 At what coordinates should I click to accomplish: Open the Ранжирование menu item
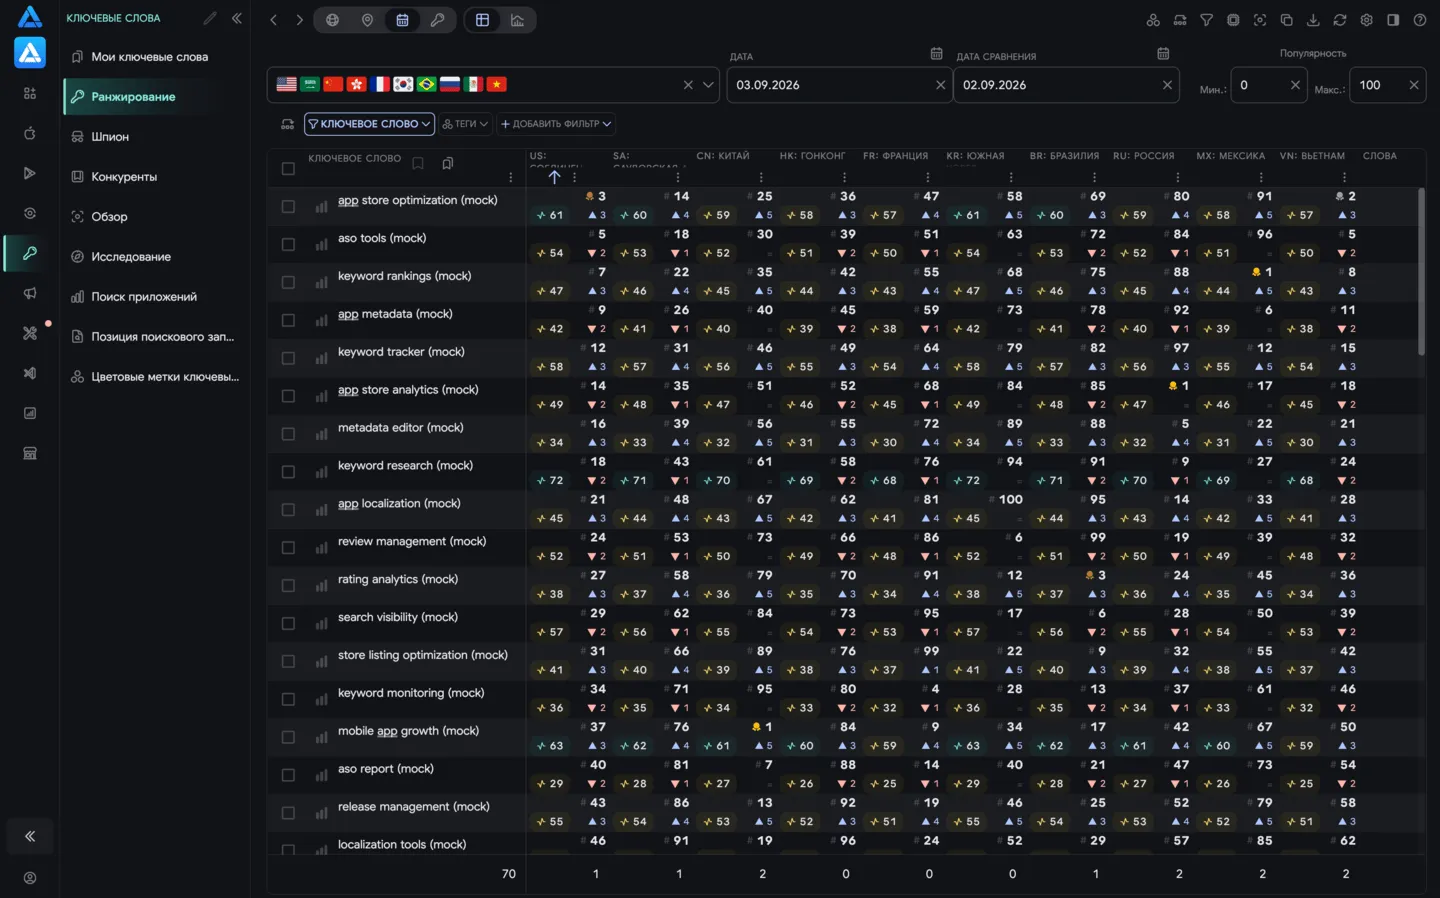pos(155,97)
